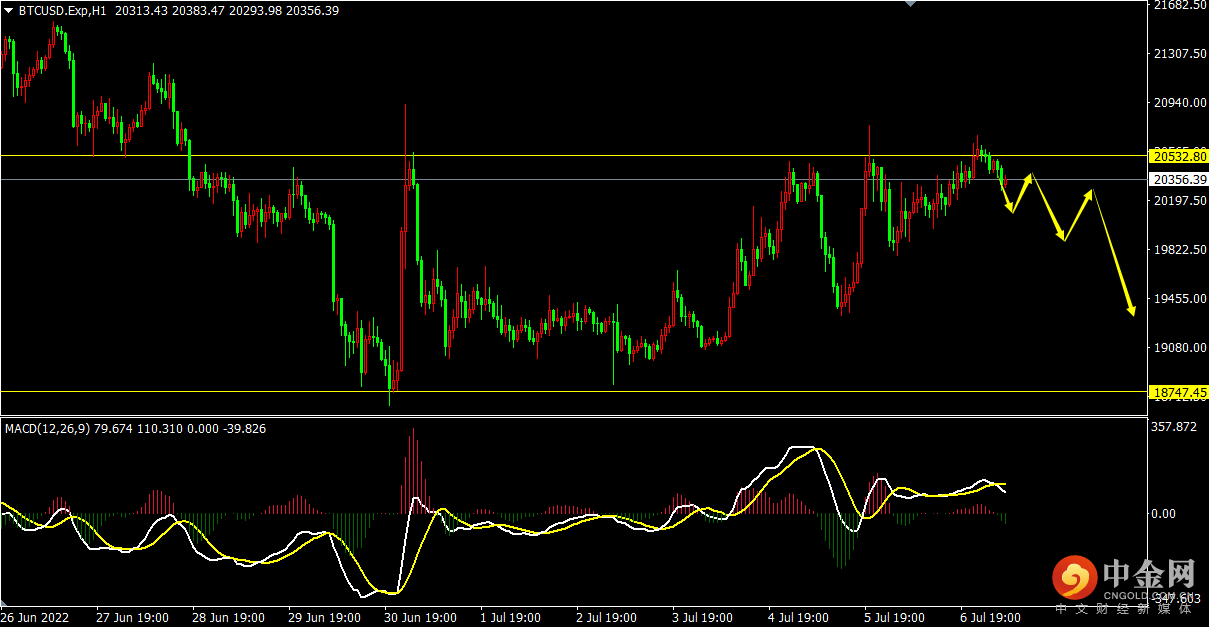Click the 0.00 MACD scale label
This screenshot has height=627, width=1209.
[x=1165, y=514]
